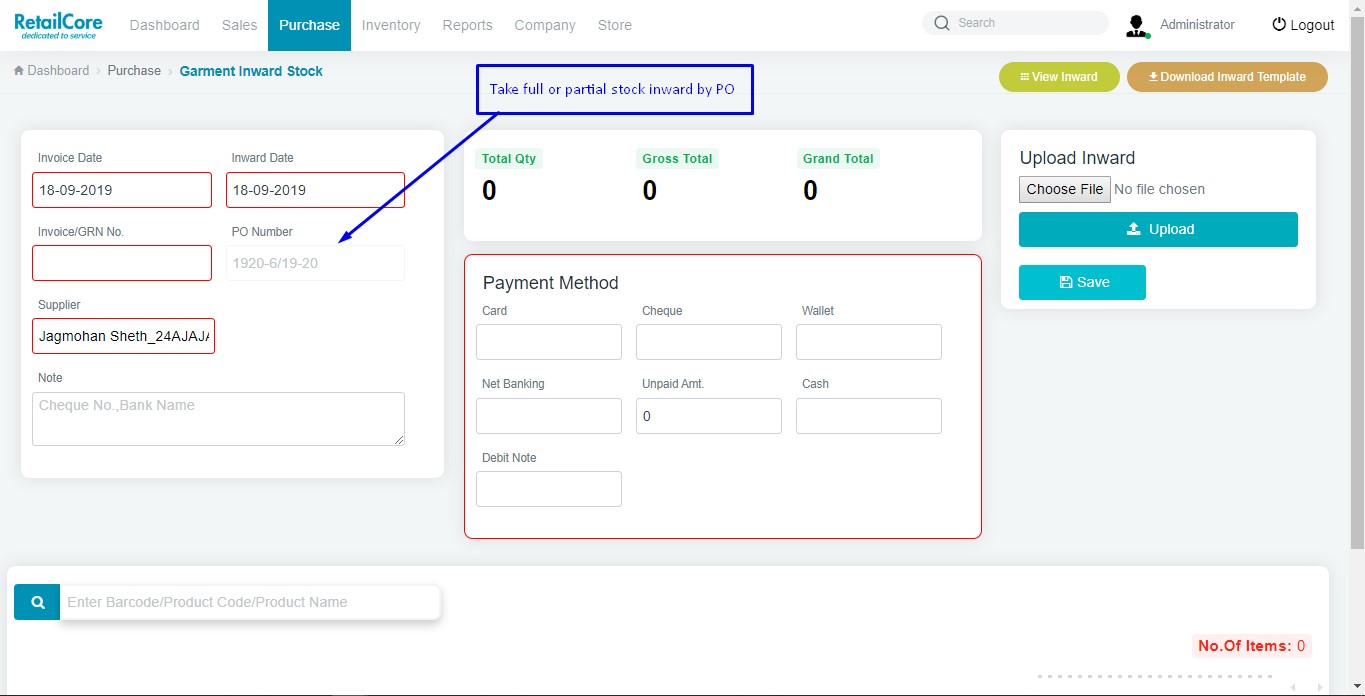Screen dimensions: 1365x696
Task: Open the Invoice Date picker field
Action: tap(122, 190)
